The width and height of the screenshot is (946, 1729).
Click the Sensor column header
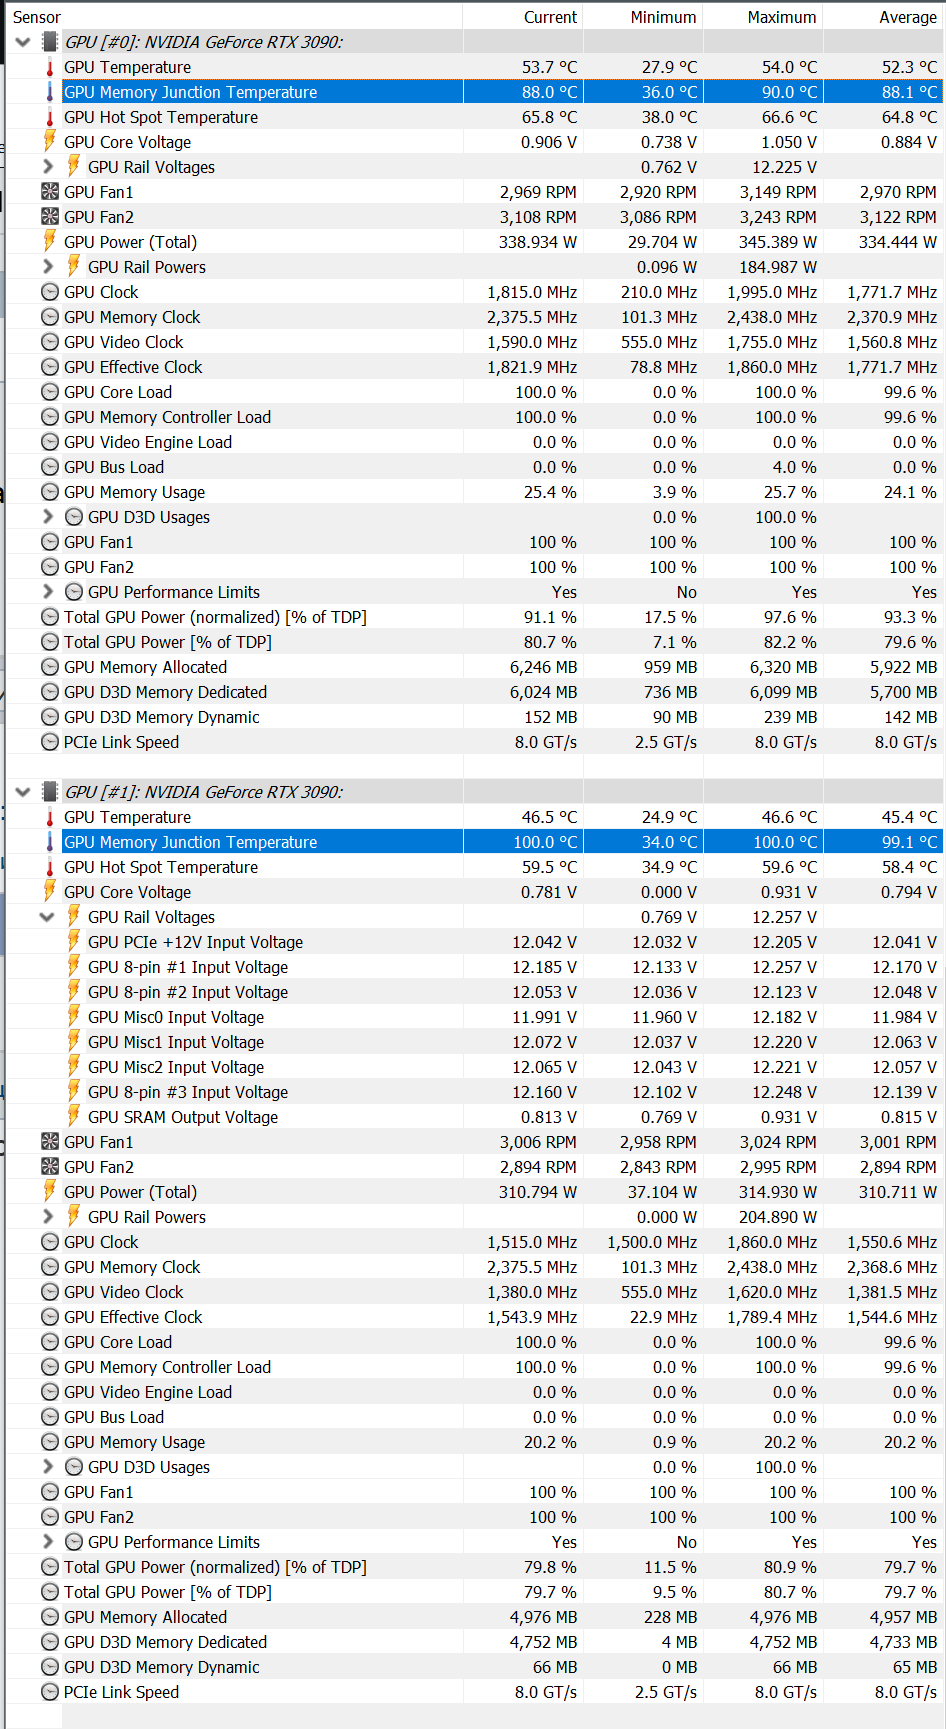pos(37,17)
